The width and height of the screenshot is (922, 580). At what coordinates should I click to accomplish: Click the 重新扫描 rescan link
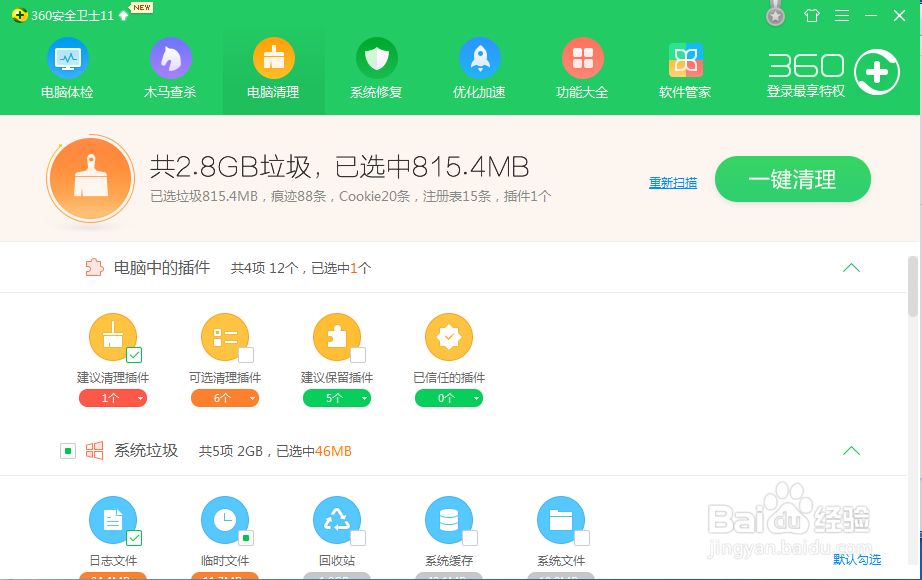pos(673,183)
